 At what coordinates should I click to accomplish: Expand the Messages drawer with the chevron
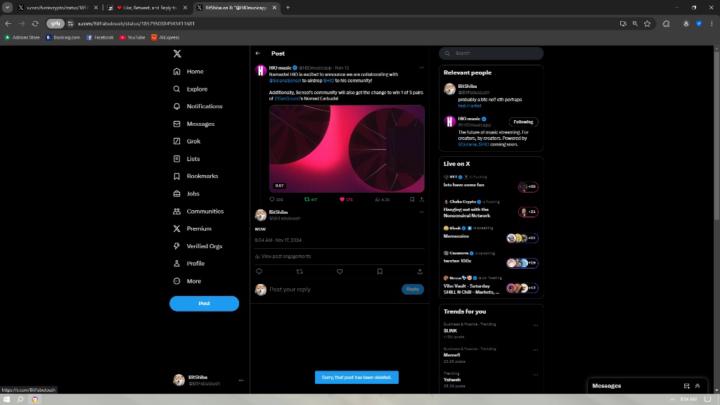698,385
